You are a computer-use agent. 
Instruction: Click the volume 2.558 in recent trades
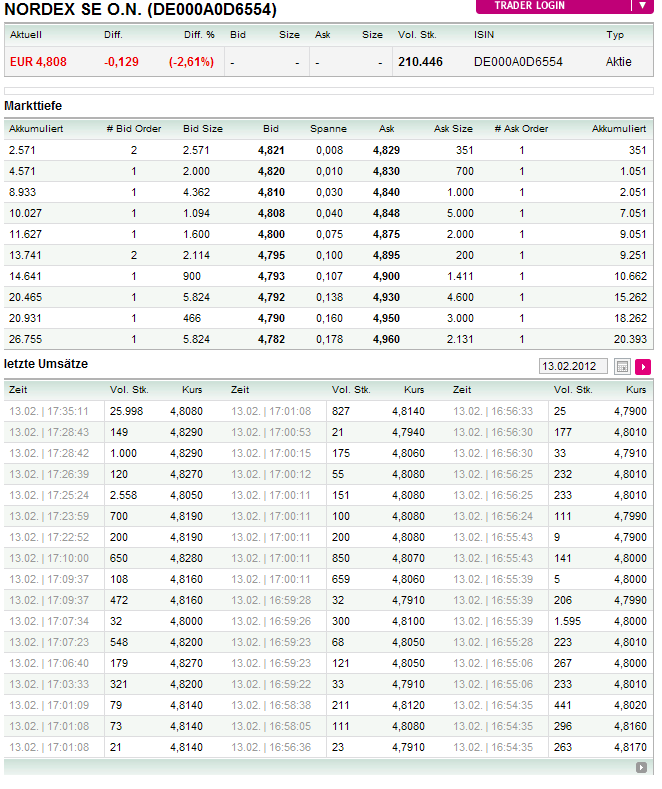click(x=123, y=496)
